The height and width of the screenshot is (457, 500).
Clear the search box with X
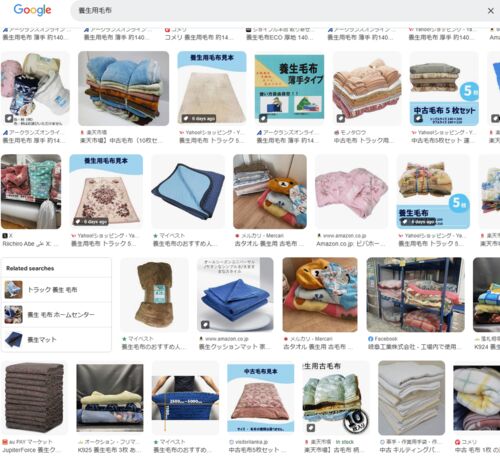tap(491, 11)
